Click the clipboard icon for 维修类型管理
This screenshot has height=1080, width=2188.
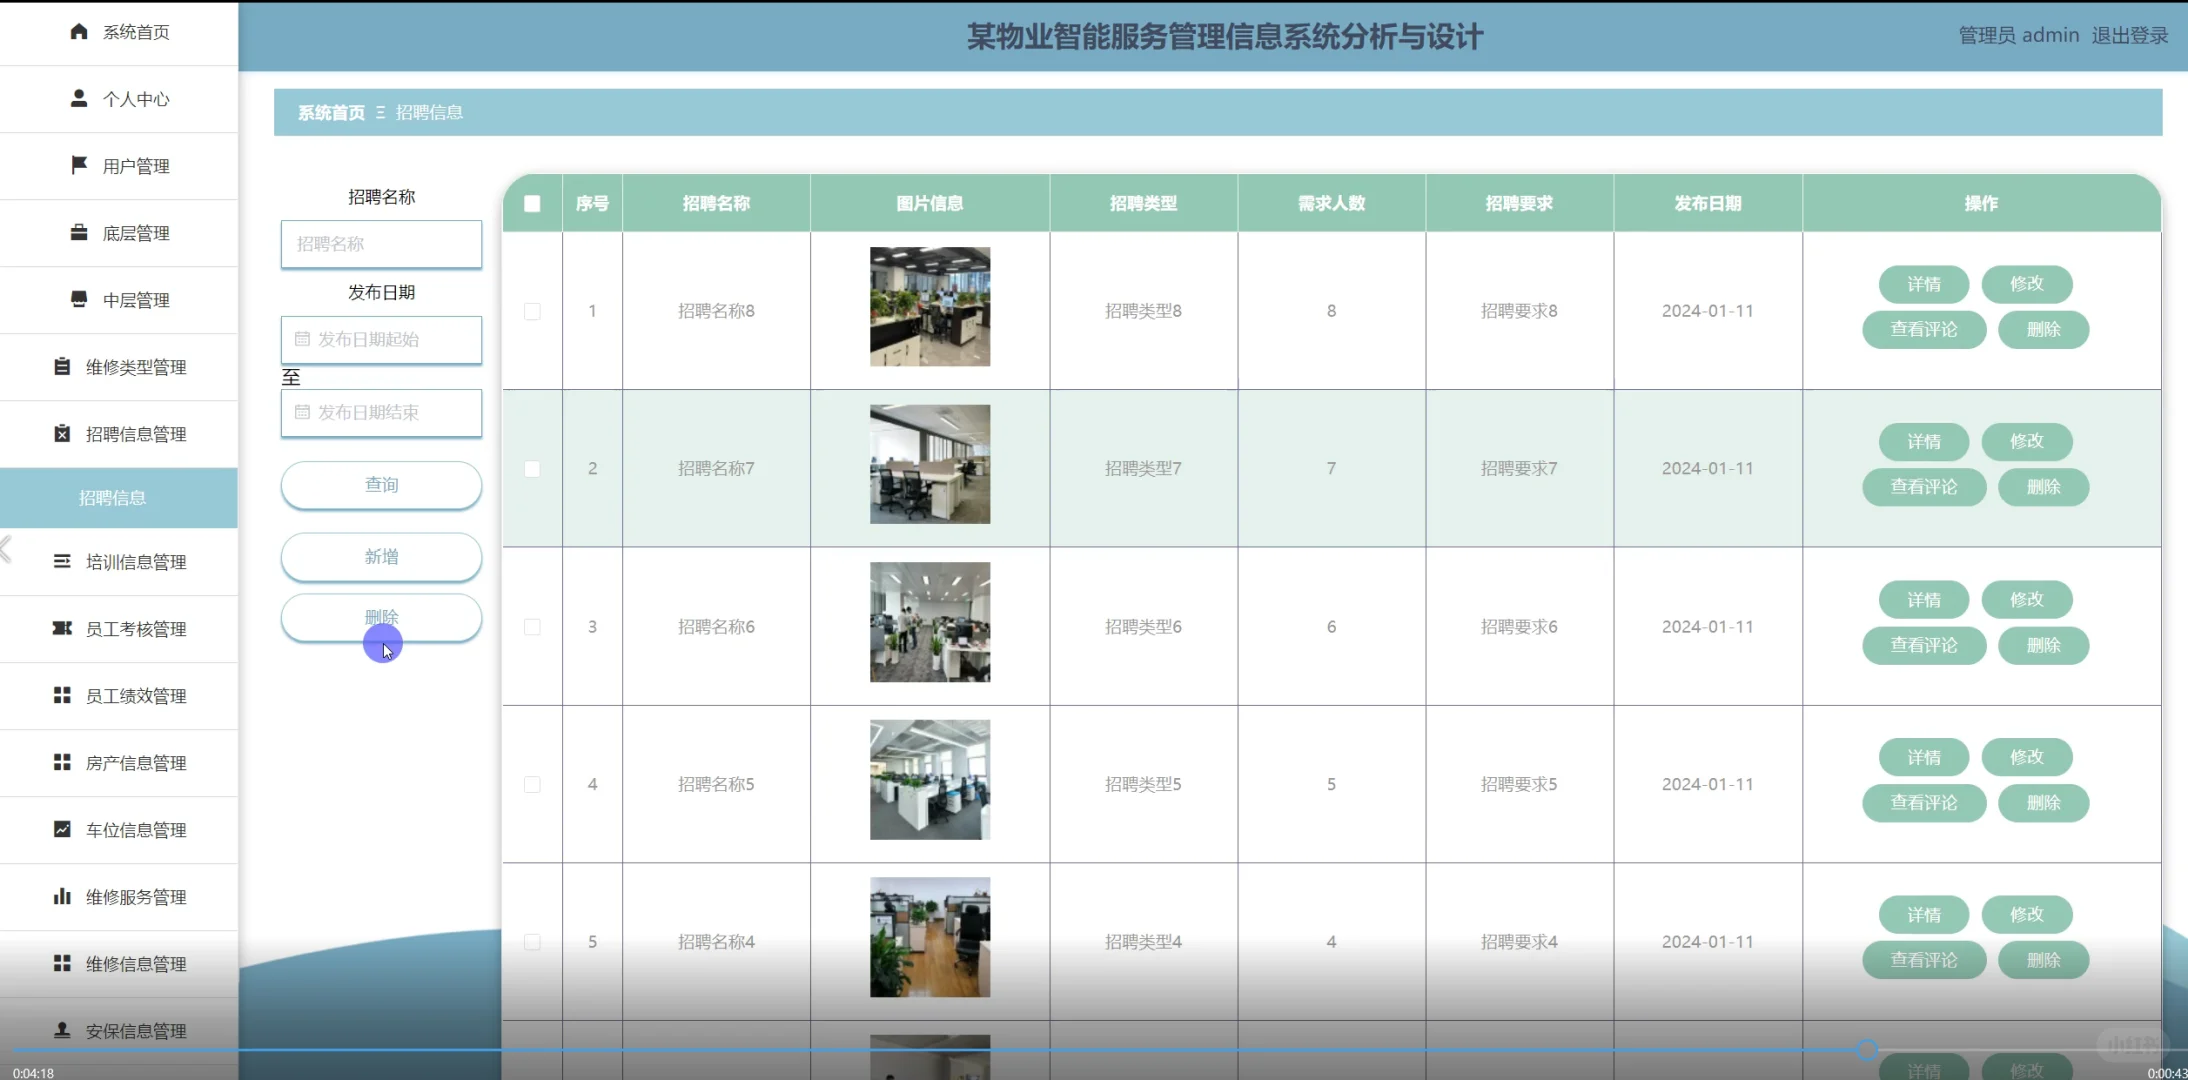click(x=62, y=366)
